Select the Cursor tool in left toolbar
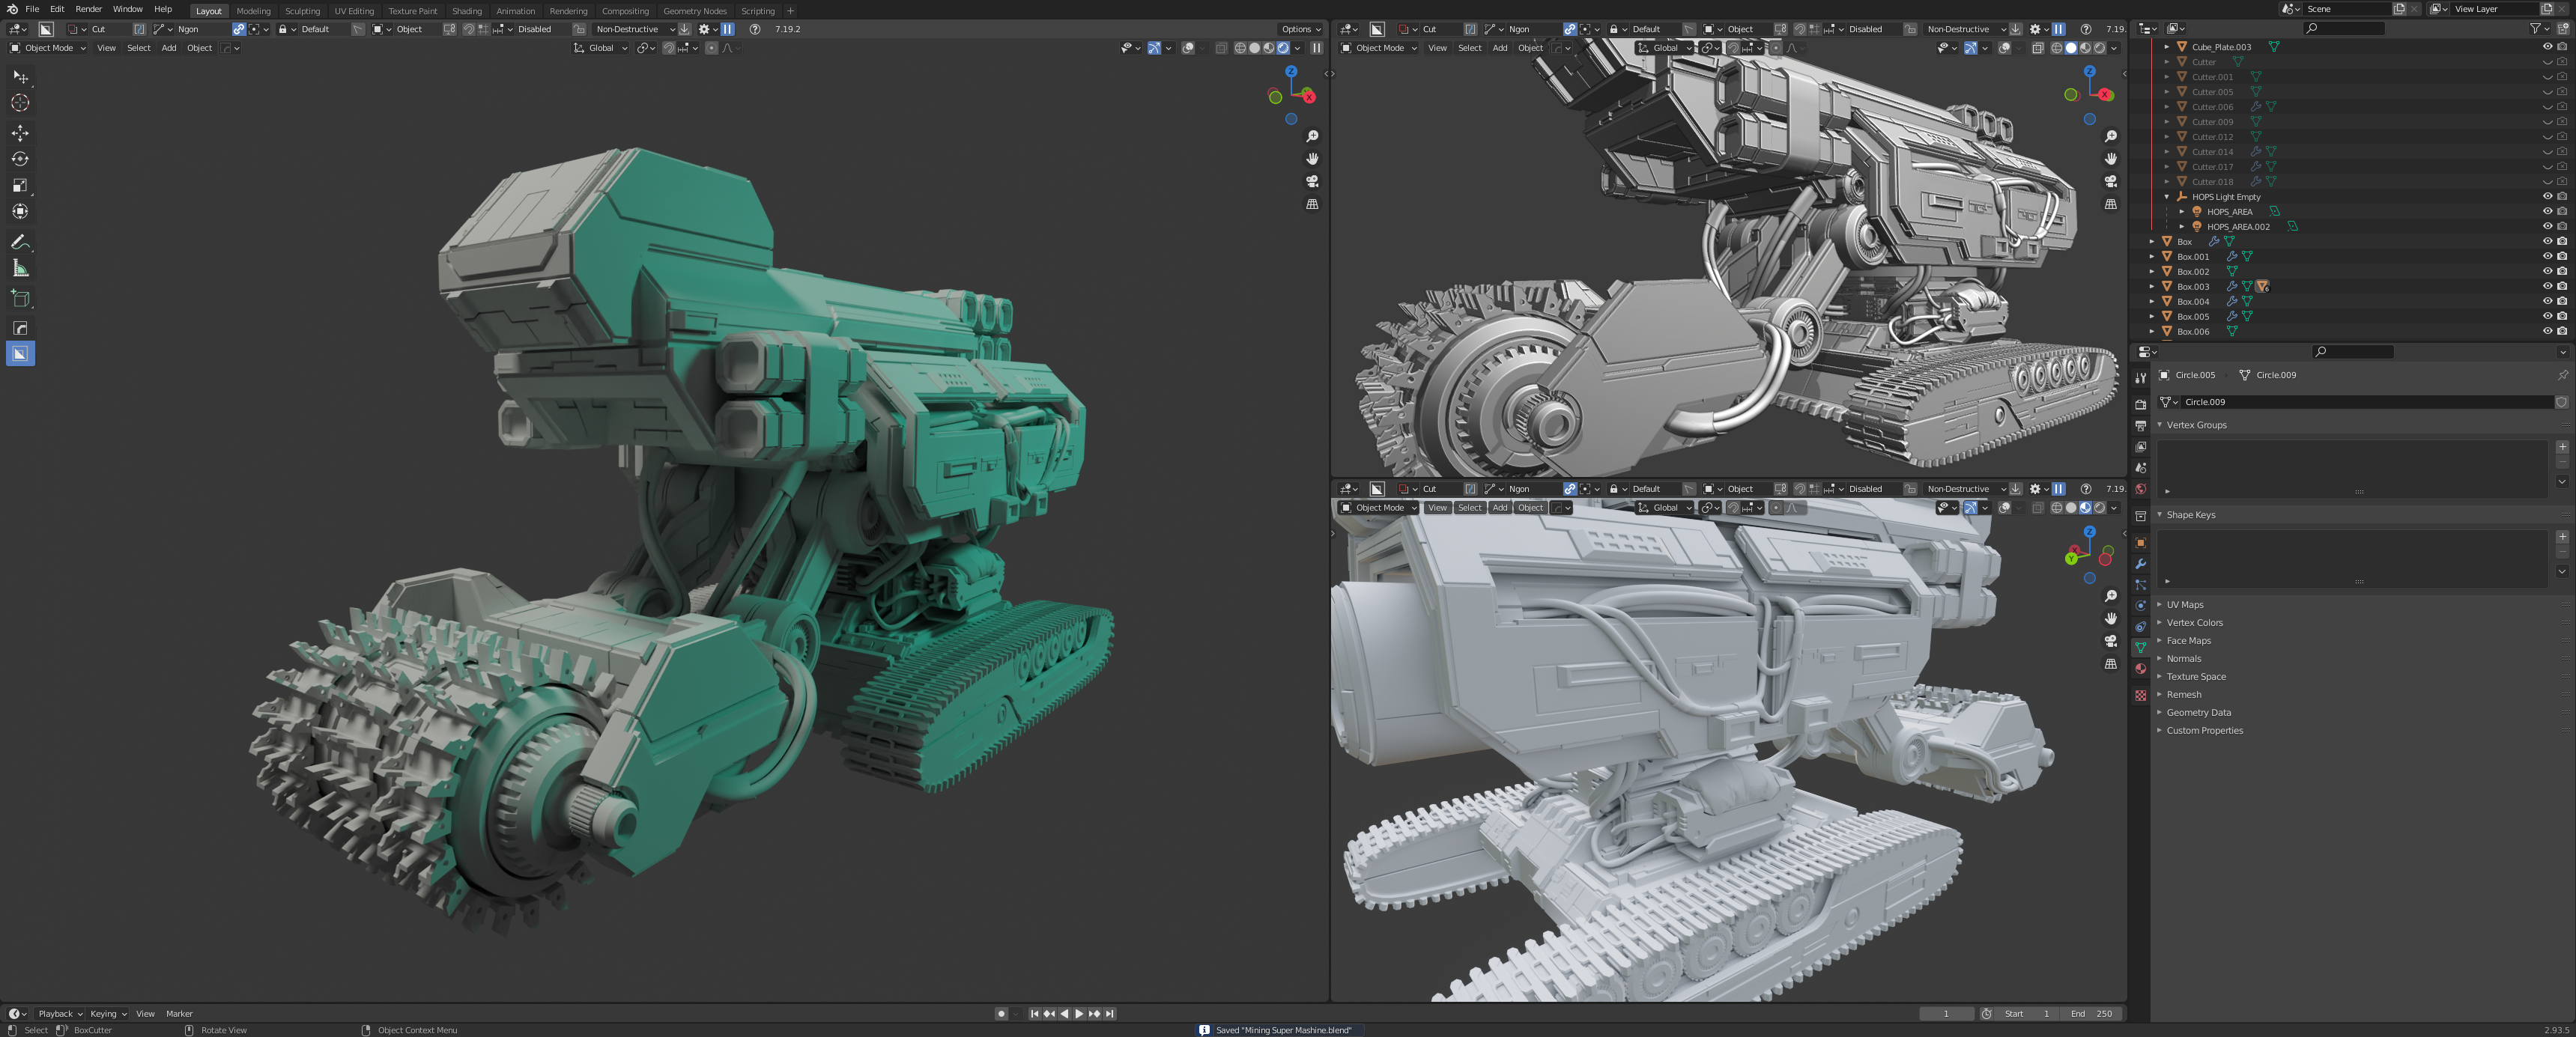2576x1037 pixels. pos(20,102)
